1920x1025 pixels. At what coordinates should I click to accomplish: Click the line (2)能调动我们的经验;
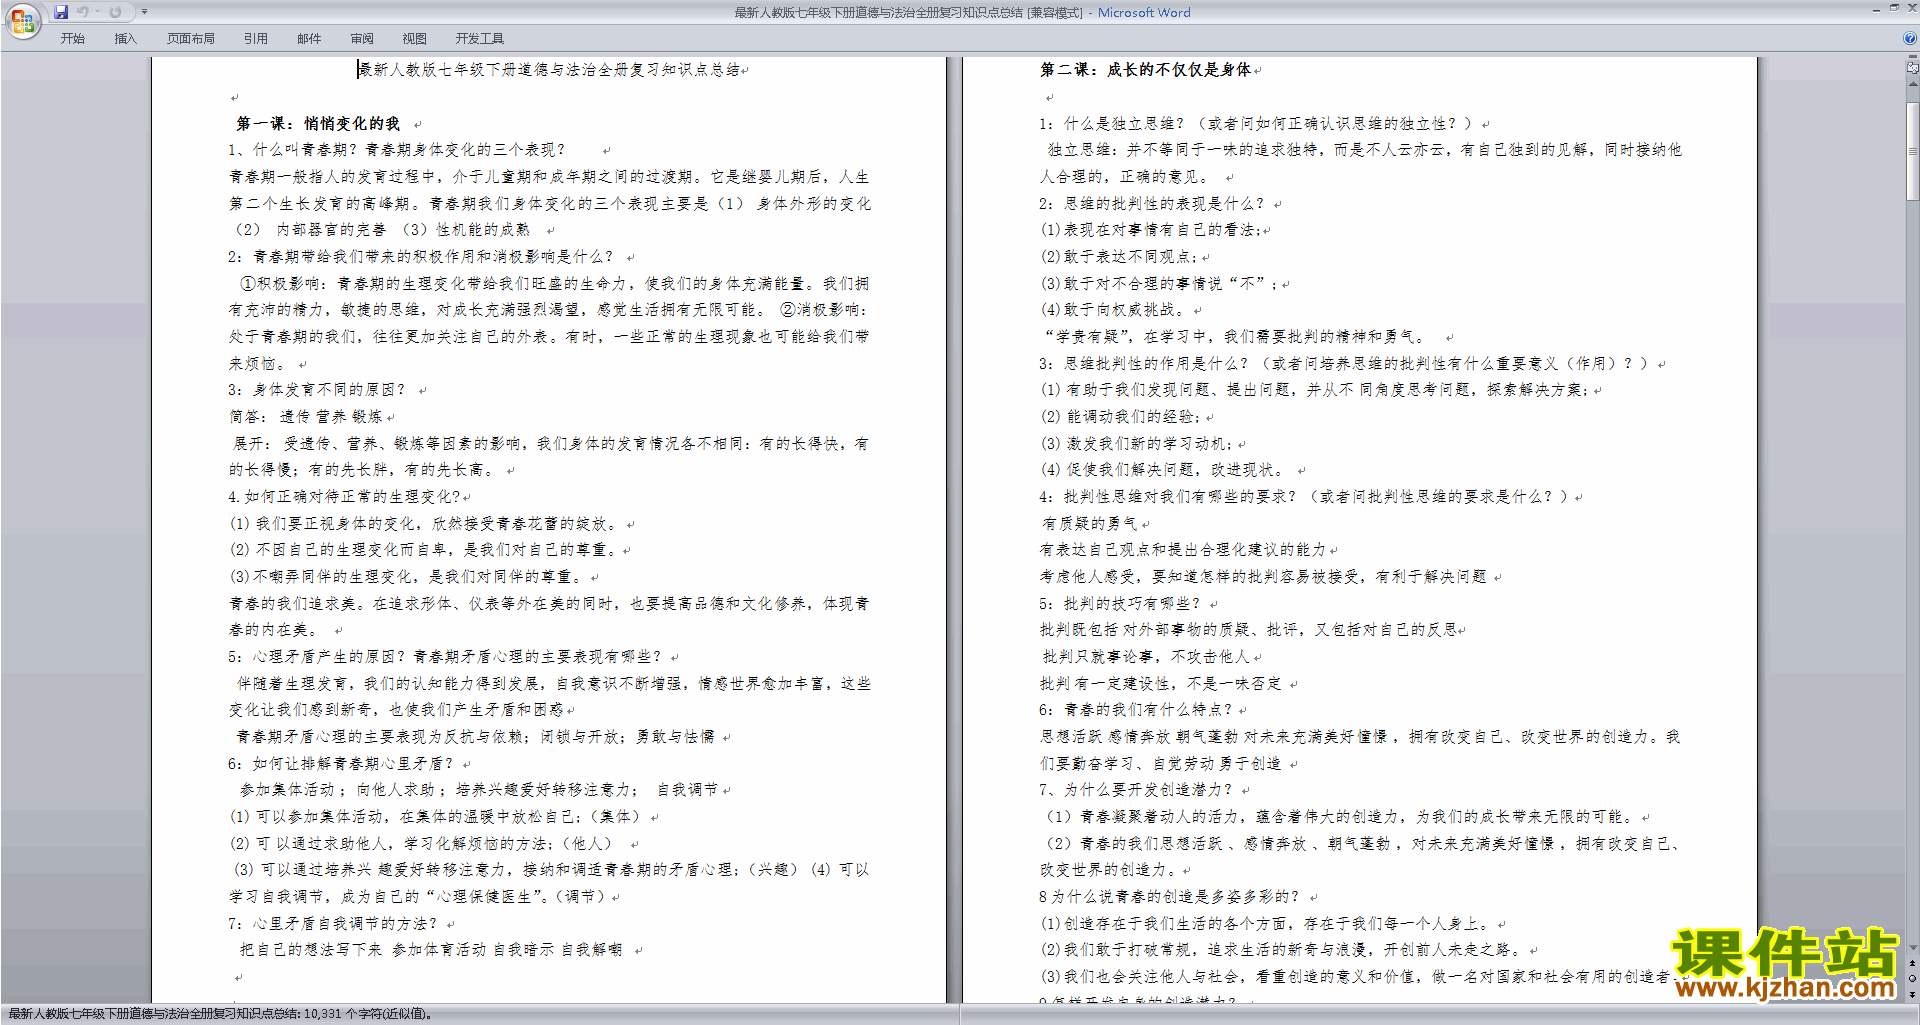(1120, 417)
